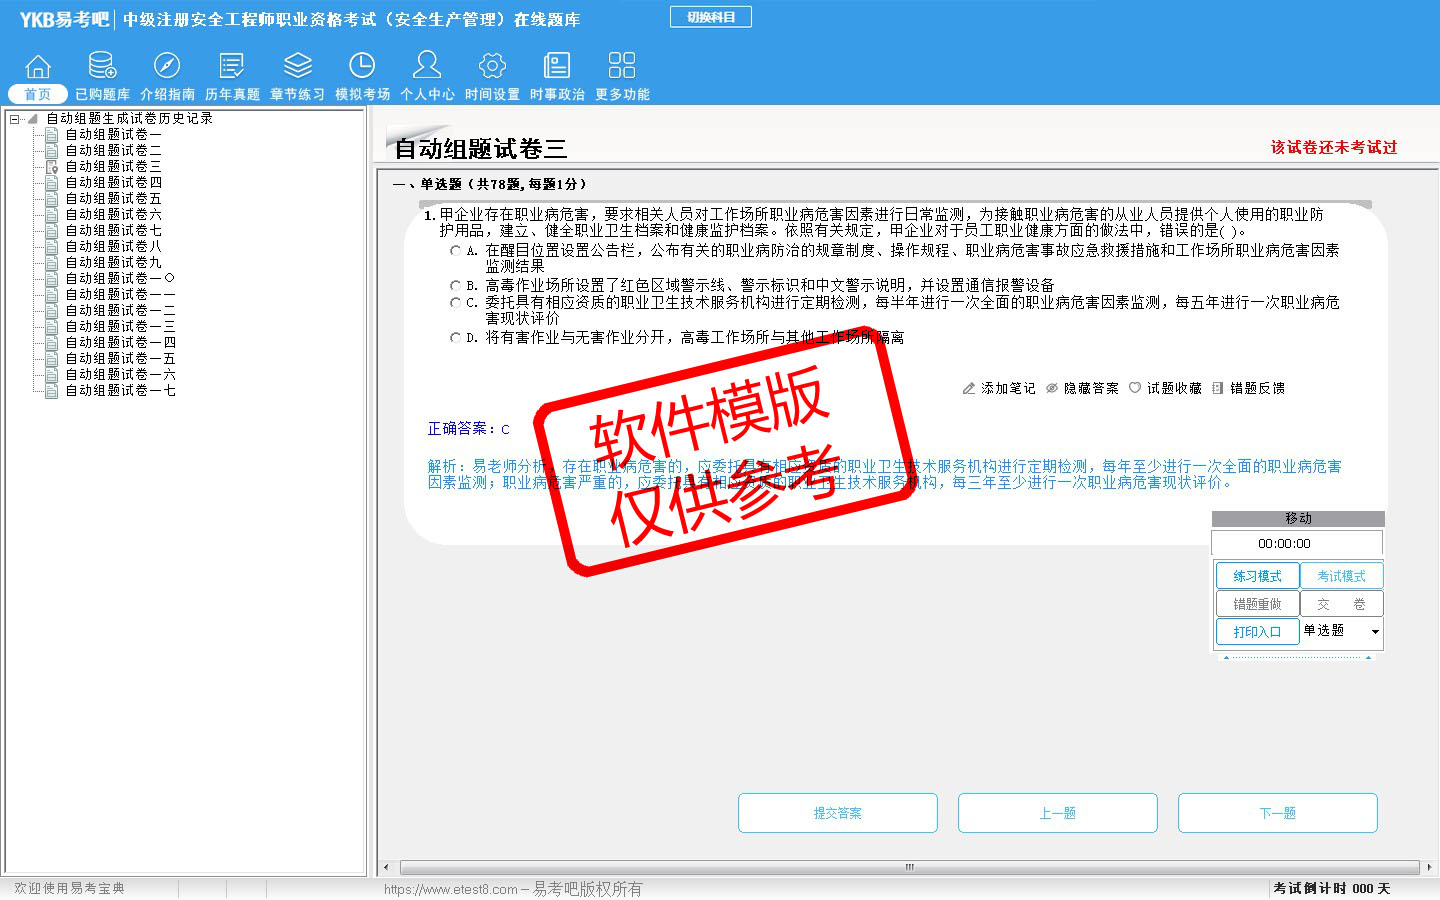The width and height of the screenshot is (1440, 900).
Task: Open the 已购题库 database icon
Action: tap(102, 67)
